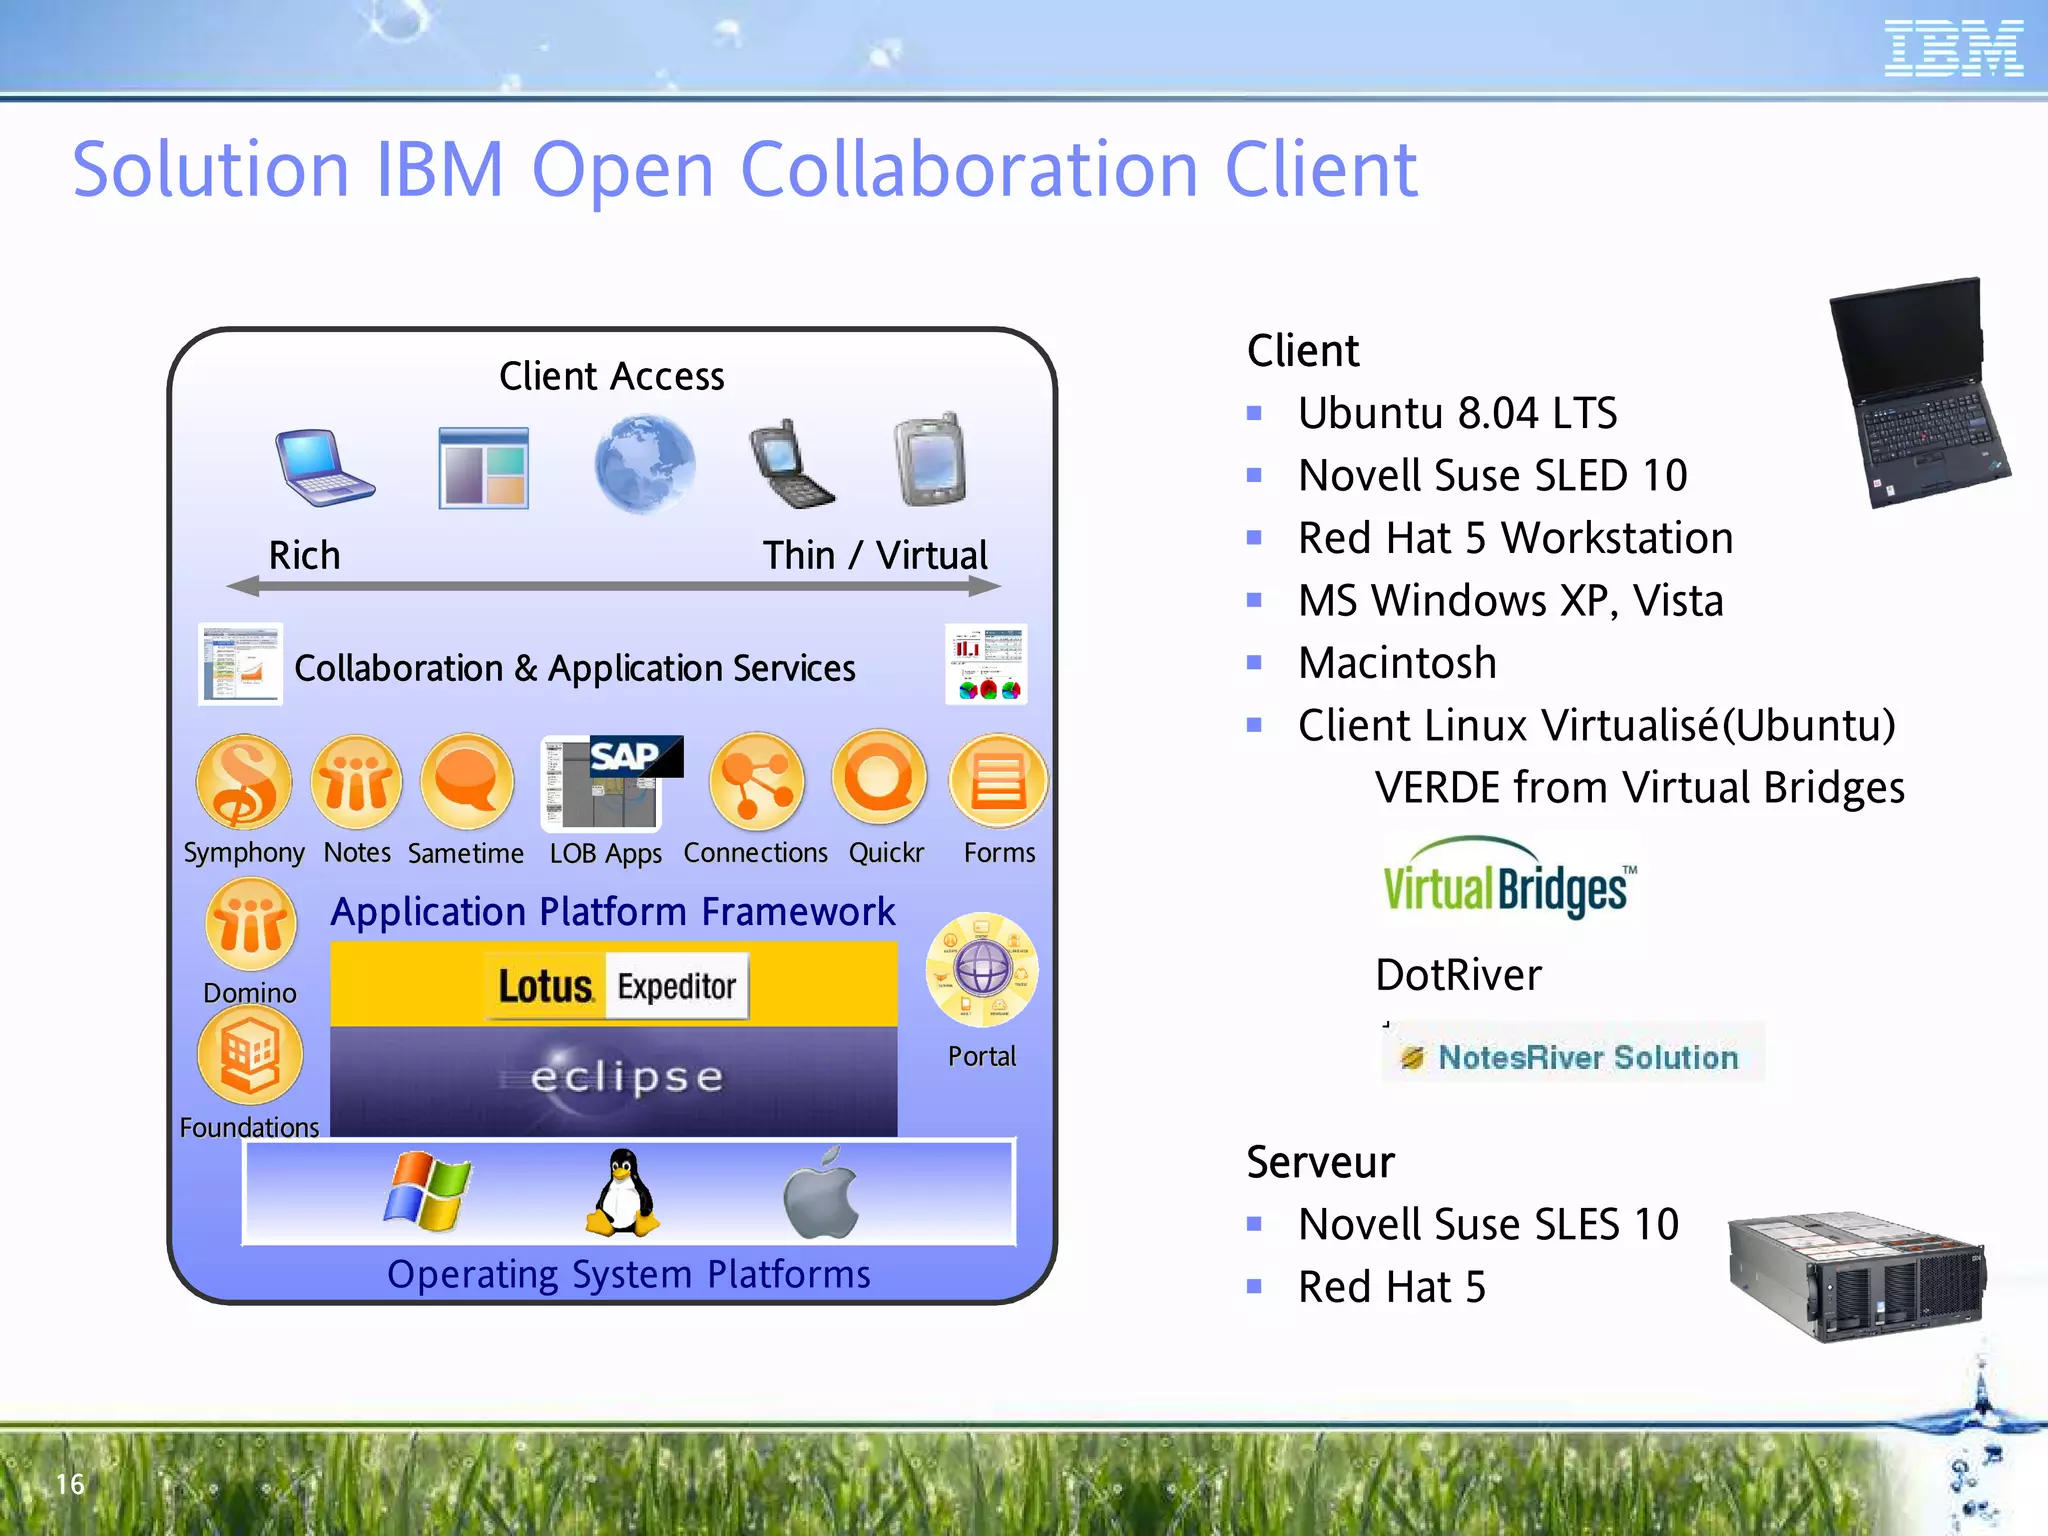The image size is (2048, 1536).
Task: Click the charts screenshot right of Application Services
Action: 986,664
